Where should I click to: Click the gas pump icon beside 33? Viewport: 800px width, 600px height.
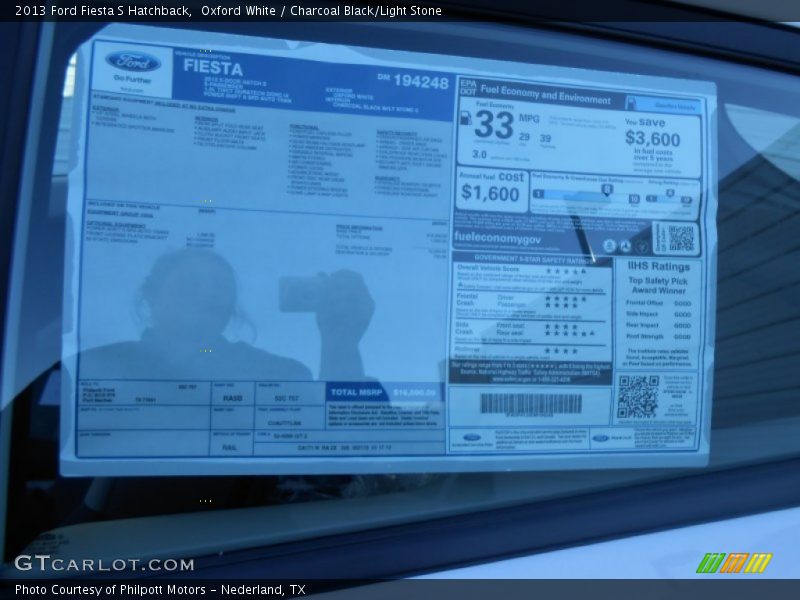click(466, 118)
